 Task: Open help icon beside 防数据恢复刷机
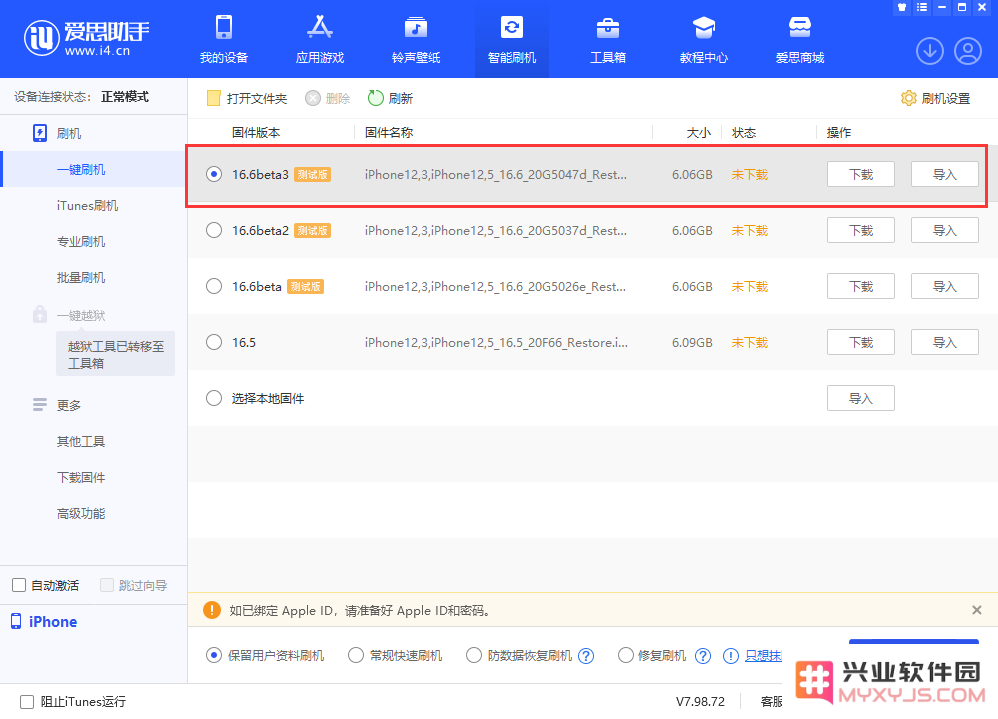point(586,656)
